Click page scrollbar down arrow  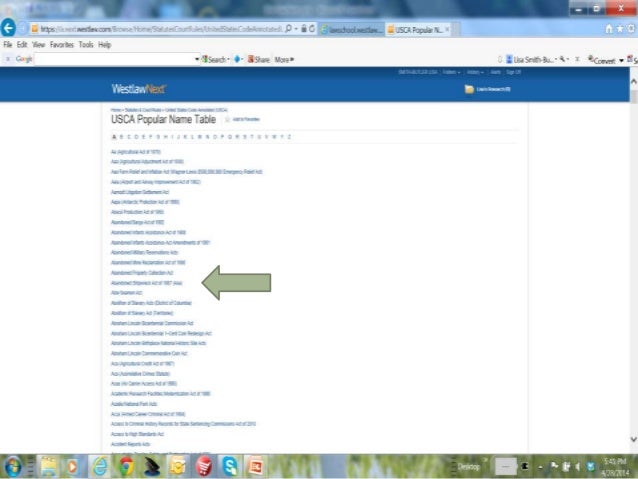(x=634, y=440)
